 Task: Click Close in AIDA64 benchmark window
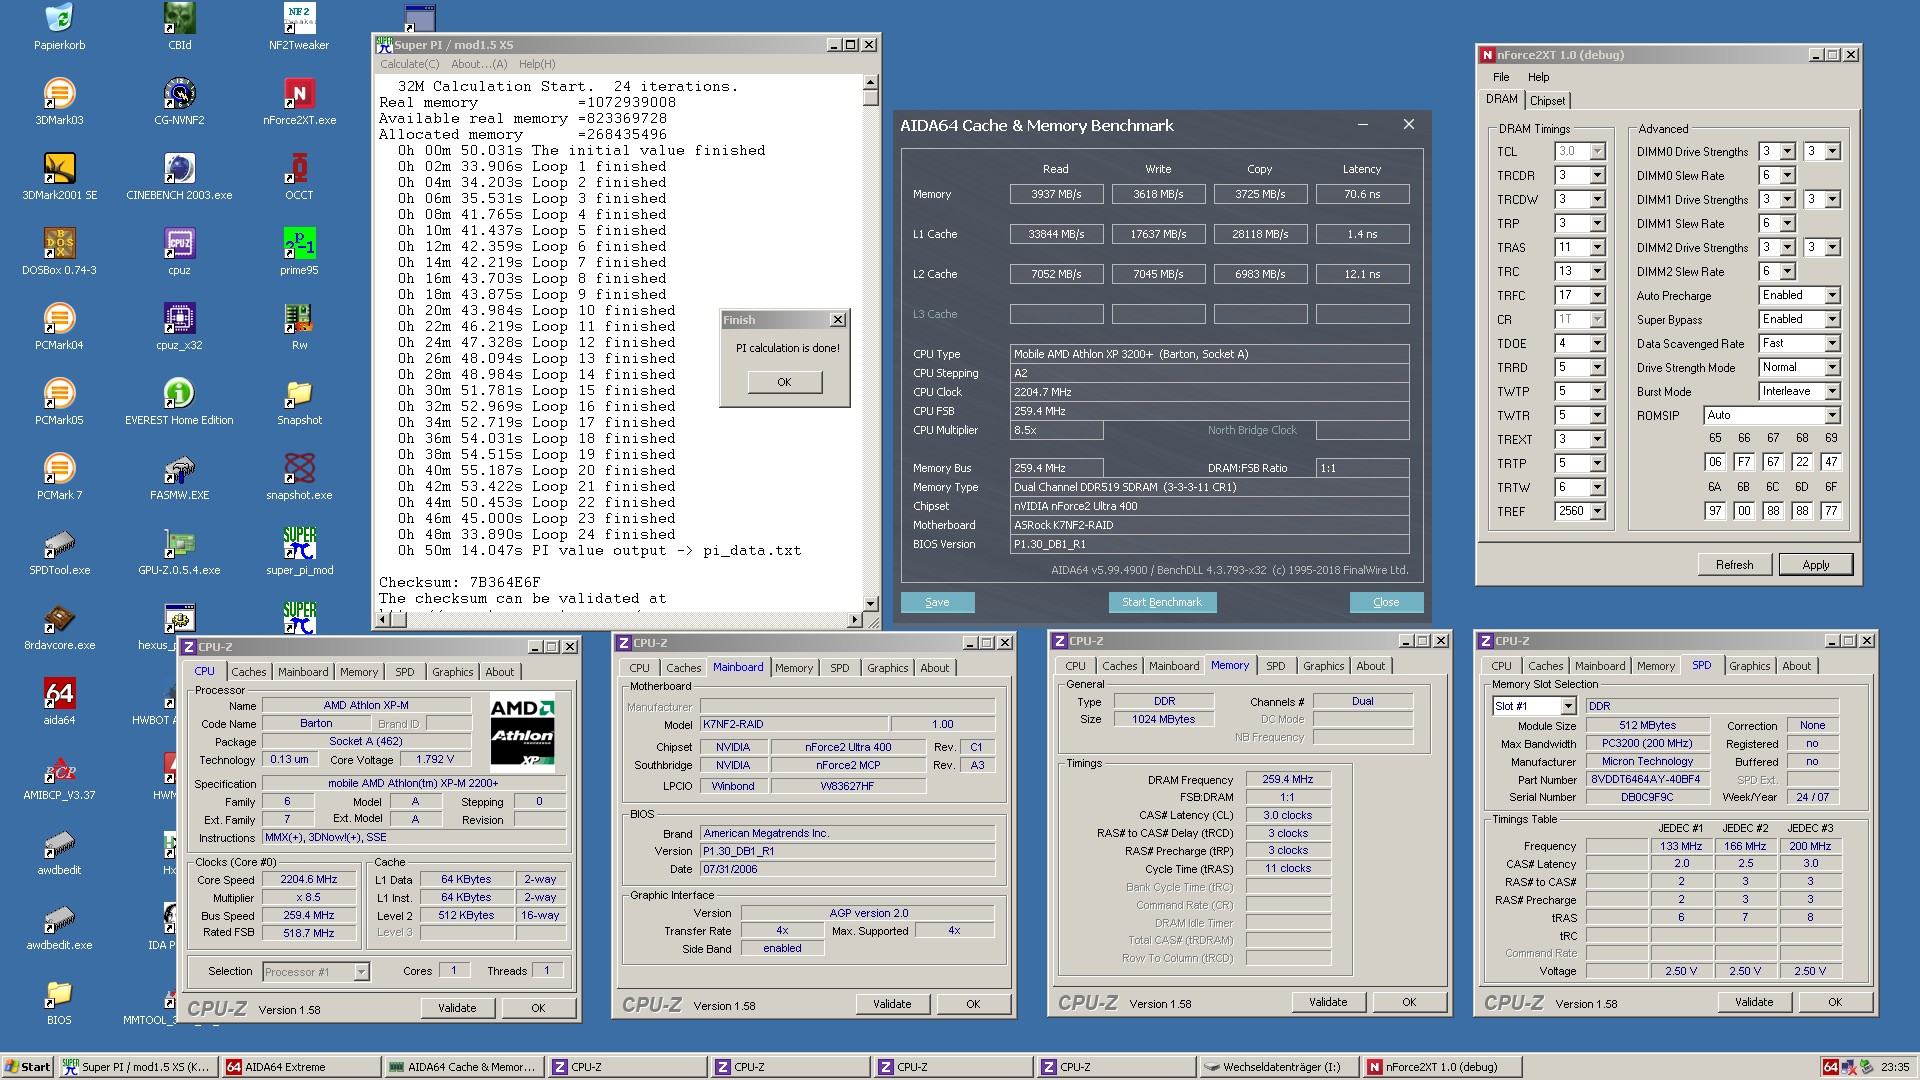(x=1386, y=602)
